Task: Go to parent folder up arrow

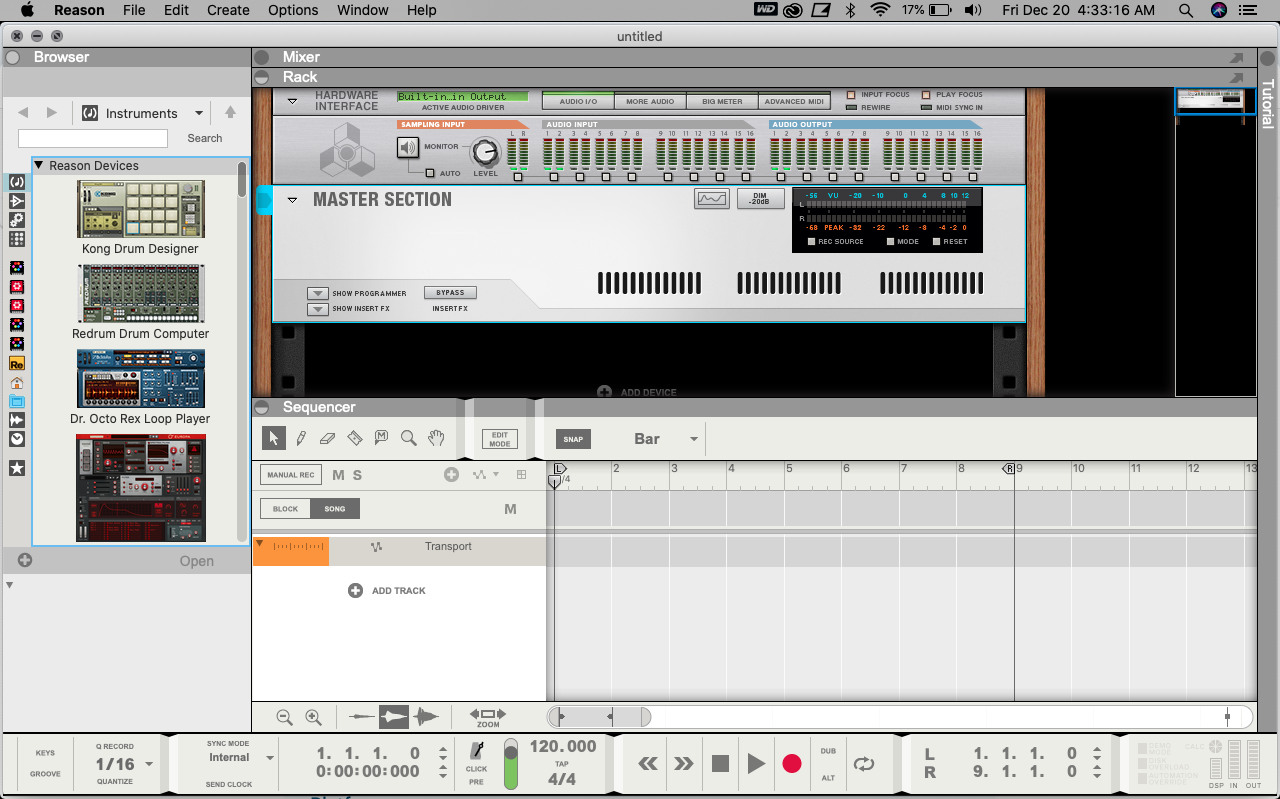Action: tap(230, 113)
